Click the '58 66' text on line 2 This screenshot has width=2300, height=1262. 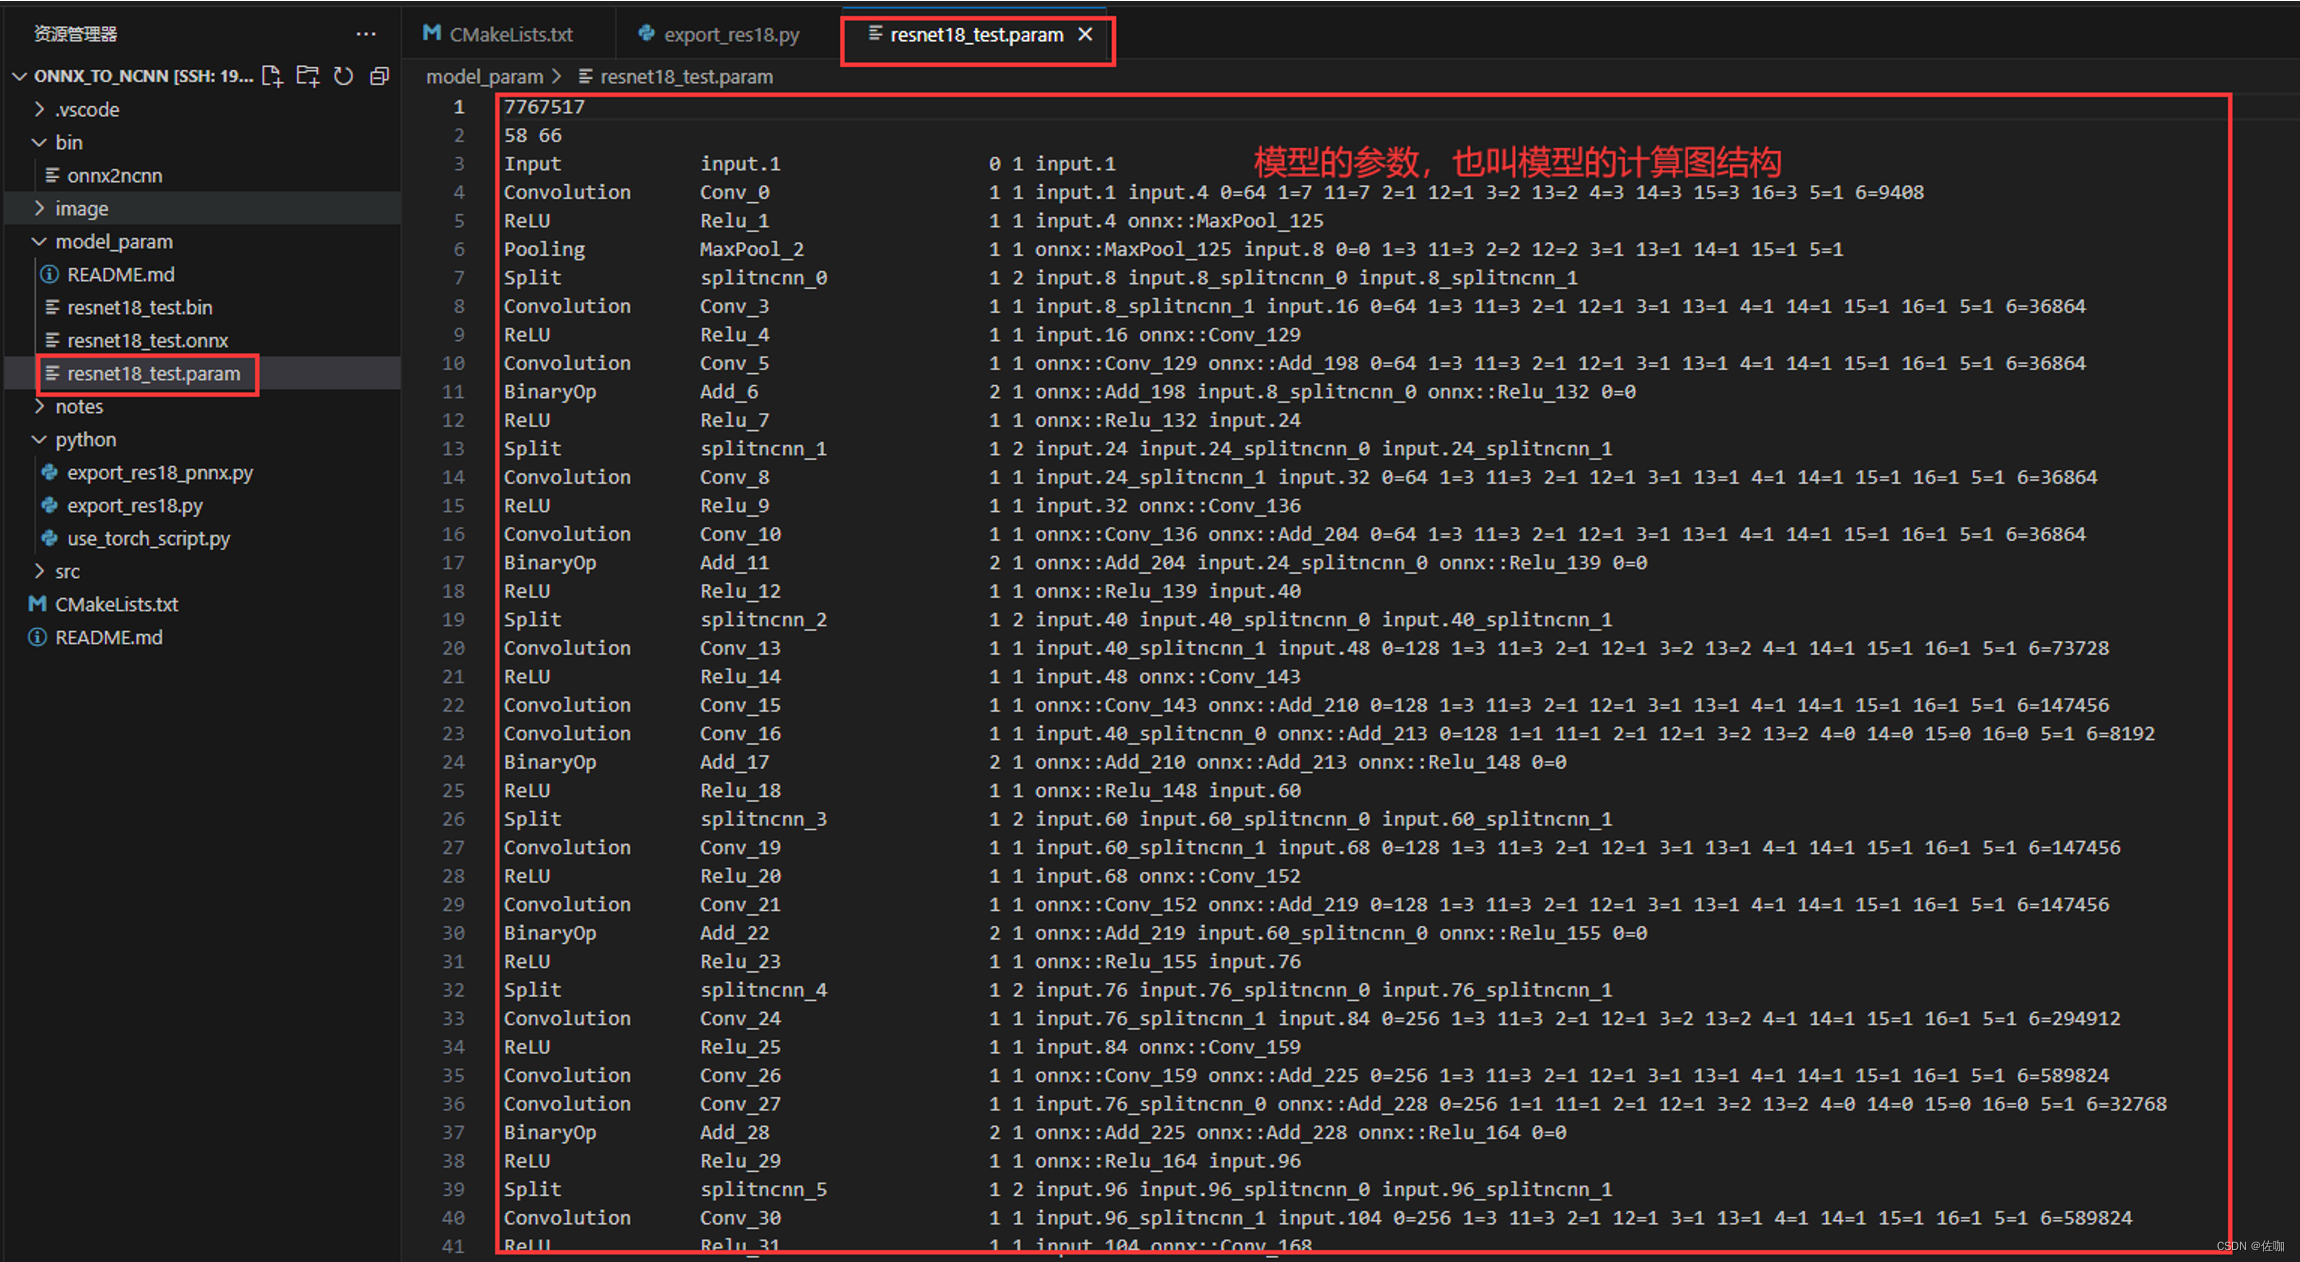coord(533,135)
